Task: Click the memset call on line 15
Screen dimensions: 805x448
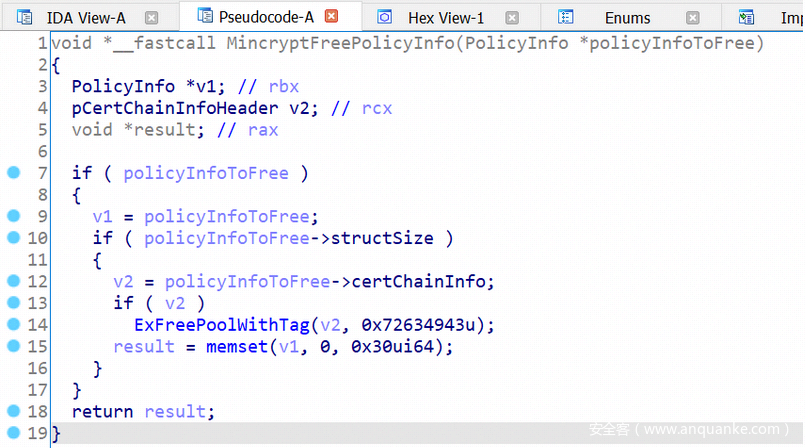Action: tap(237, 347)
